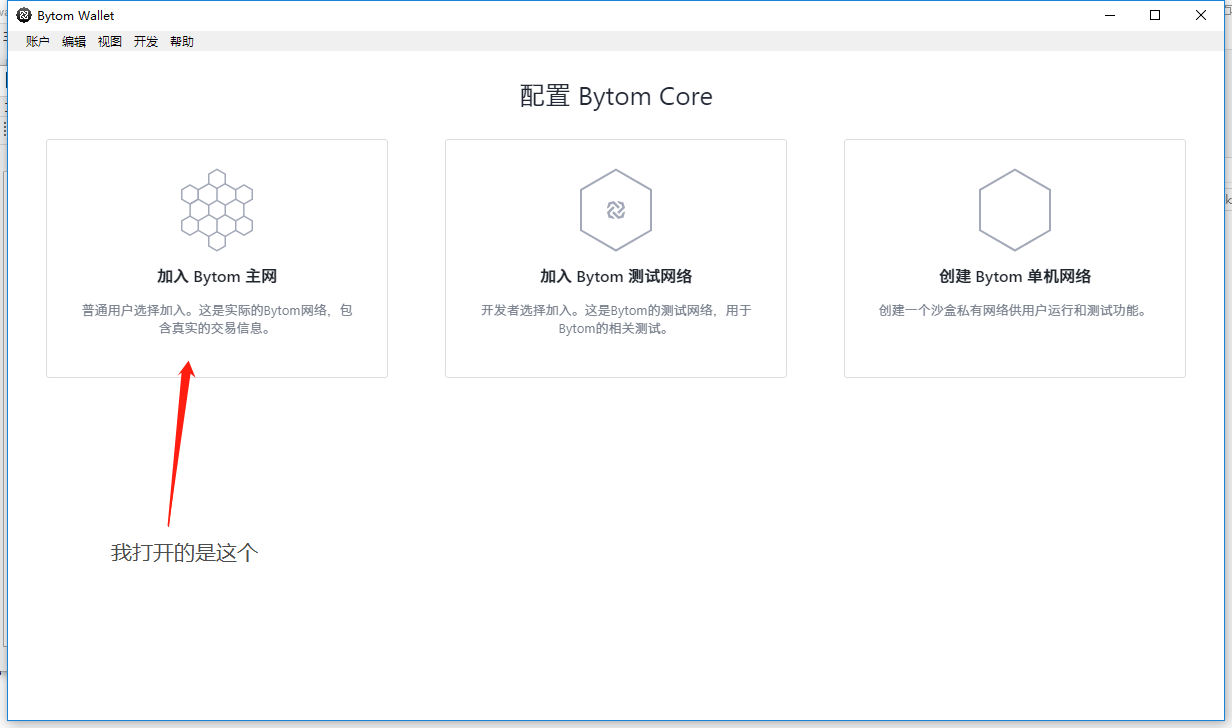The image size is (1232, 728).
Task: Maximize the Bytom Wallet window
Action: (1155, 15)
